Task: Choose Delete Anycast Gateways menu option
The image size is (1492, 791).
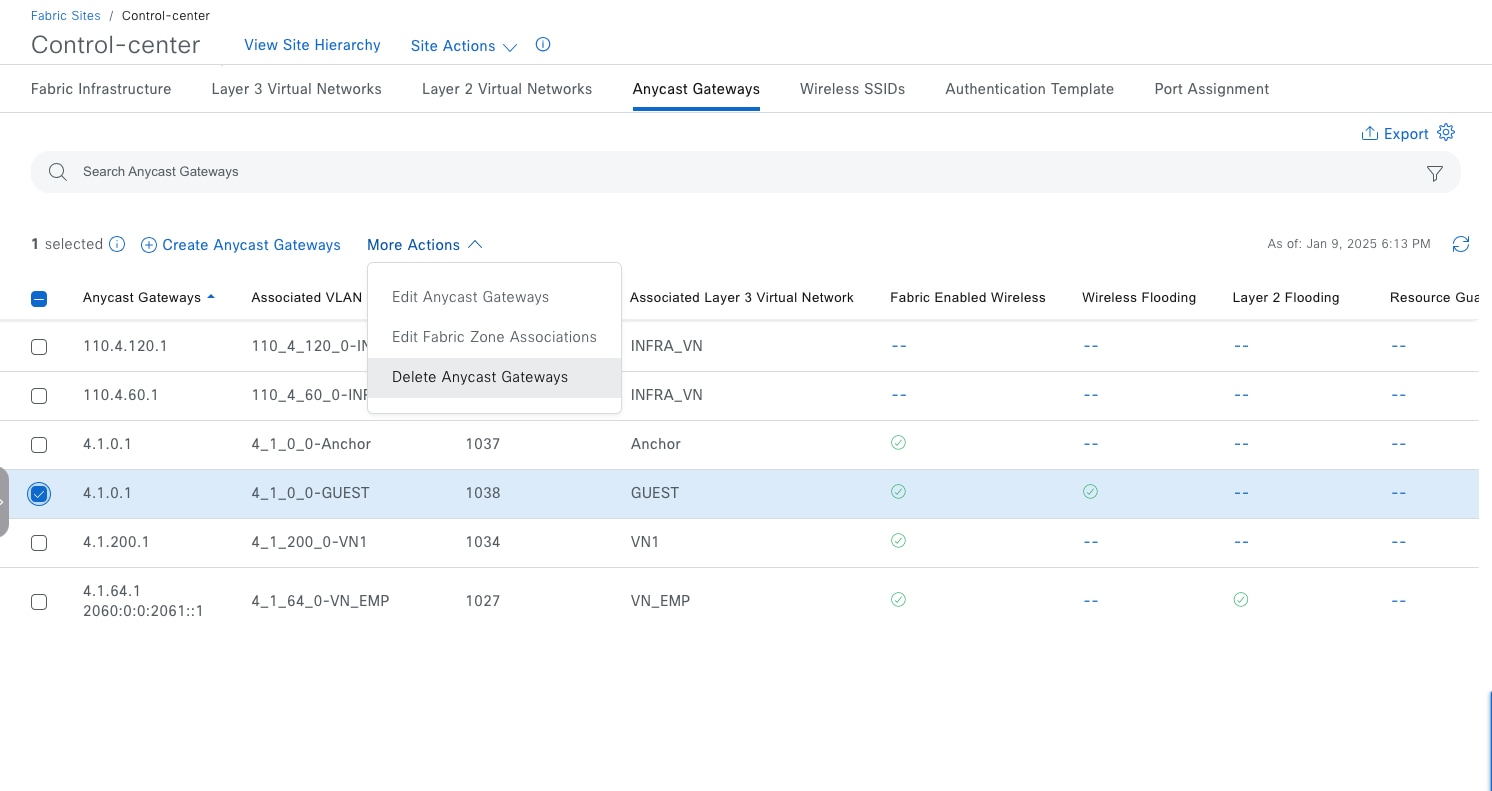Action: pyautogui.click(x=480, y=377)
